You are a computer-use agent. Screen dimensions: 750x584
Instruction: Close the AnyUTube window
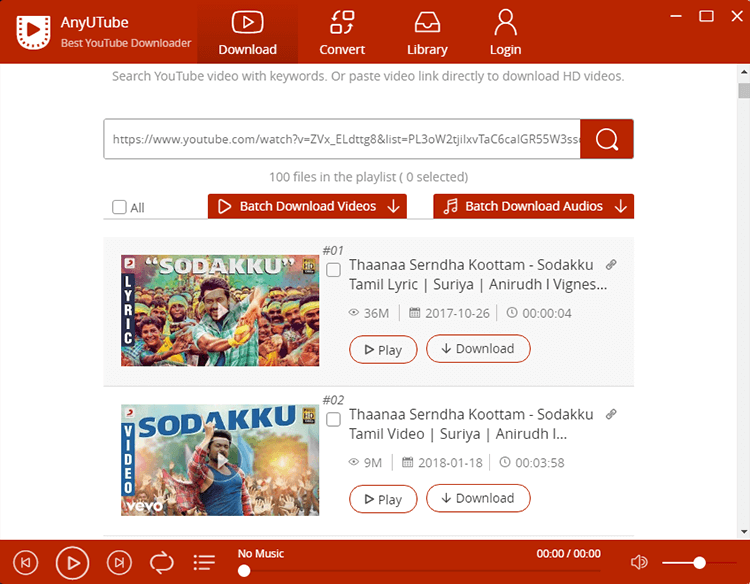(x=737, y=16)
